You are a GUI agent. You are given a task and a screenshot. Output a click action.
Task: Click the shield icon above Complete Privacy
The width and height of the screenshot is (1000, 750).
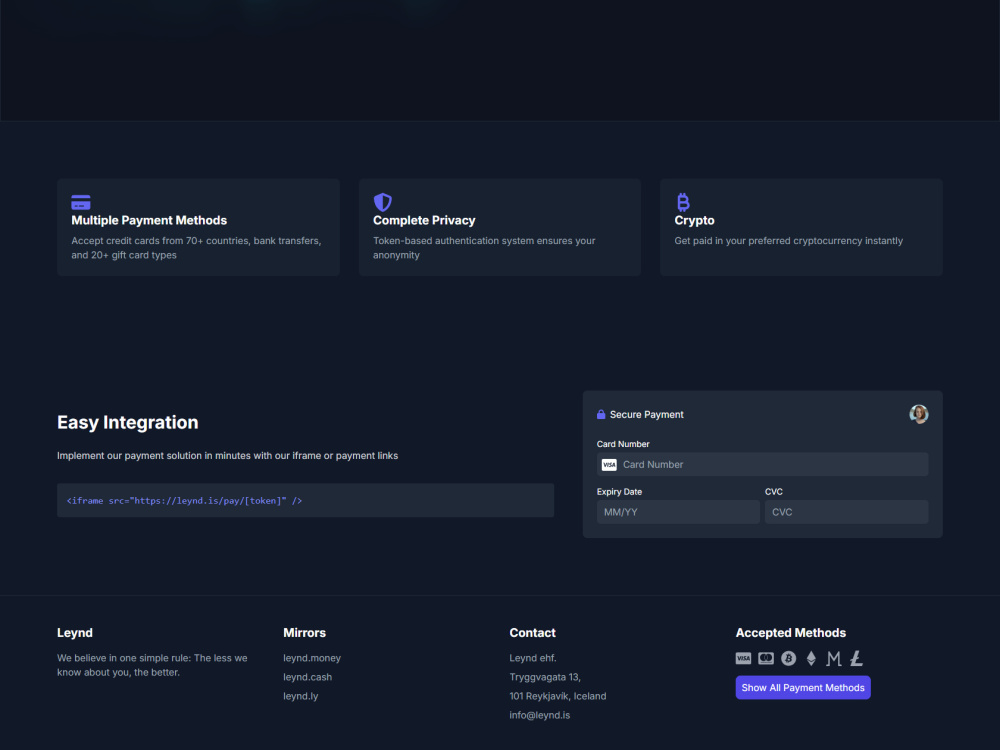[x=382, y=202]
